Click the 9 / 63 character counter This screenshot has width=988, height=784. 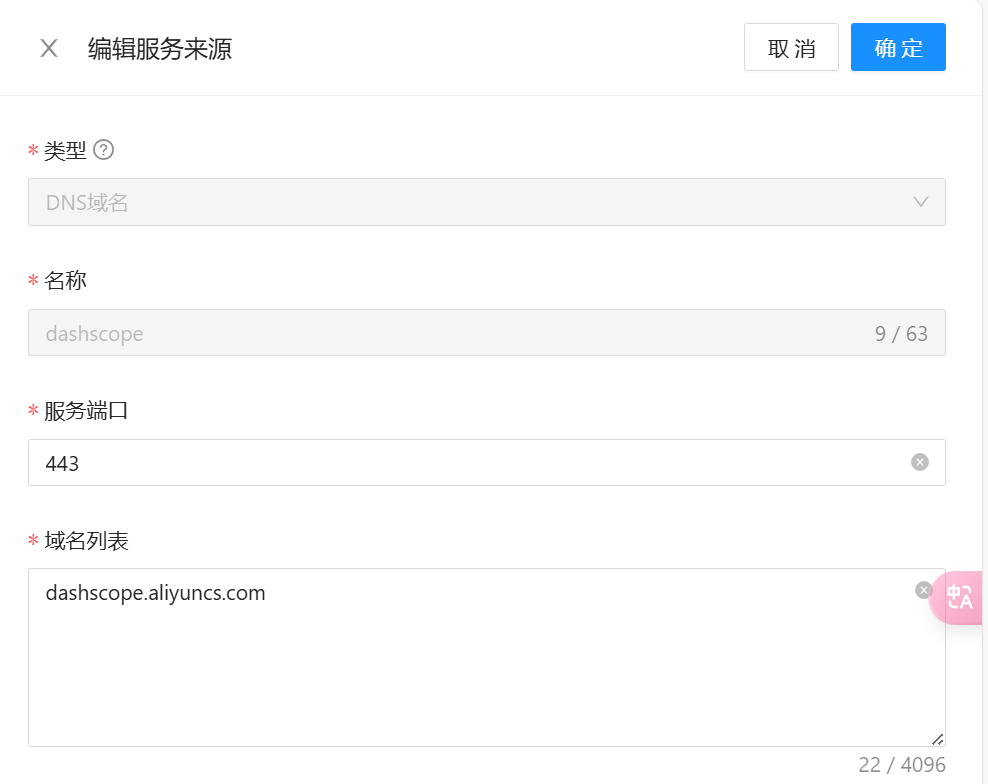(901, 334)
